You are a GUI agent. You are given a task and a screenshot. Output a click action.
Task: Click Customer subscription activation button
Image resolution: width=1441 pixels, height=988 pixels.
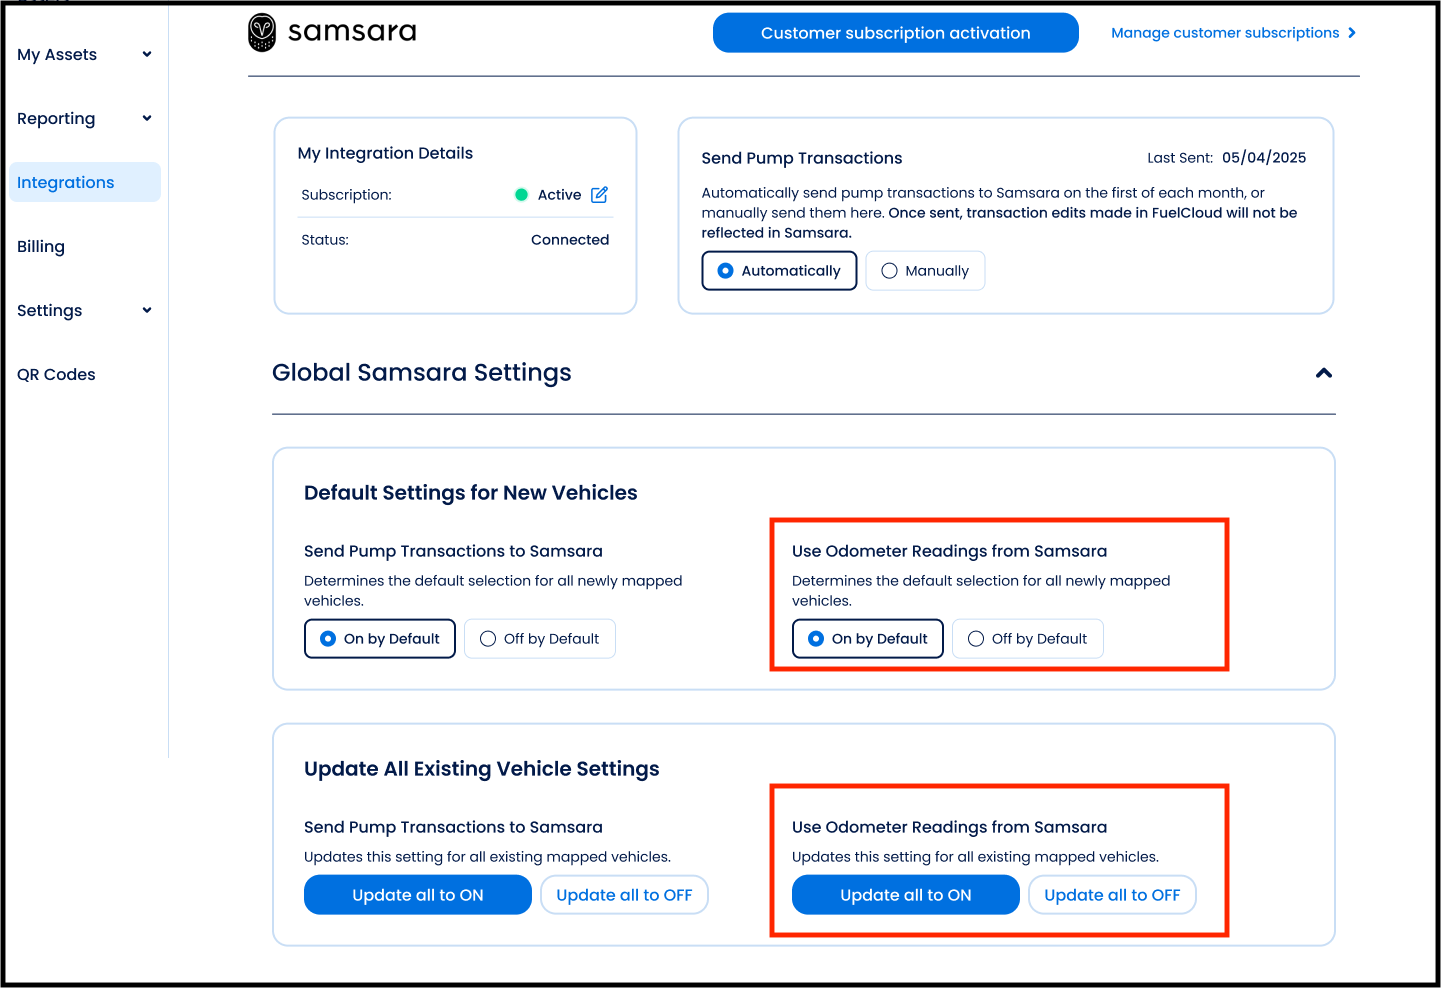(x=895, y=33)
